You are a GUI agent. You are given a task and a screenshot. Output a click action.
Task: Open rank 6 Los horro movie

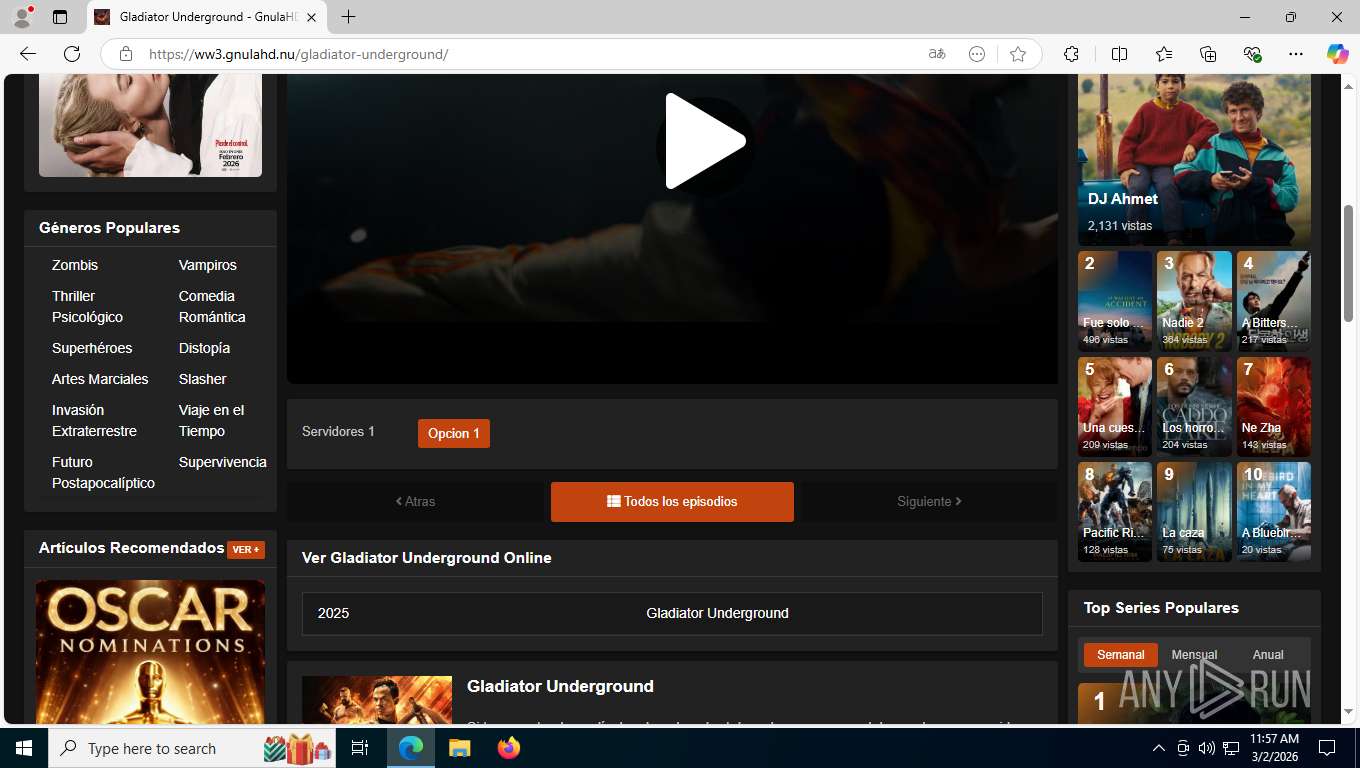1194,406
